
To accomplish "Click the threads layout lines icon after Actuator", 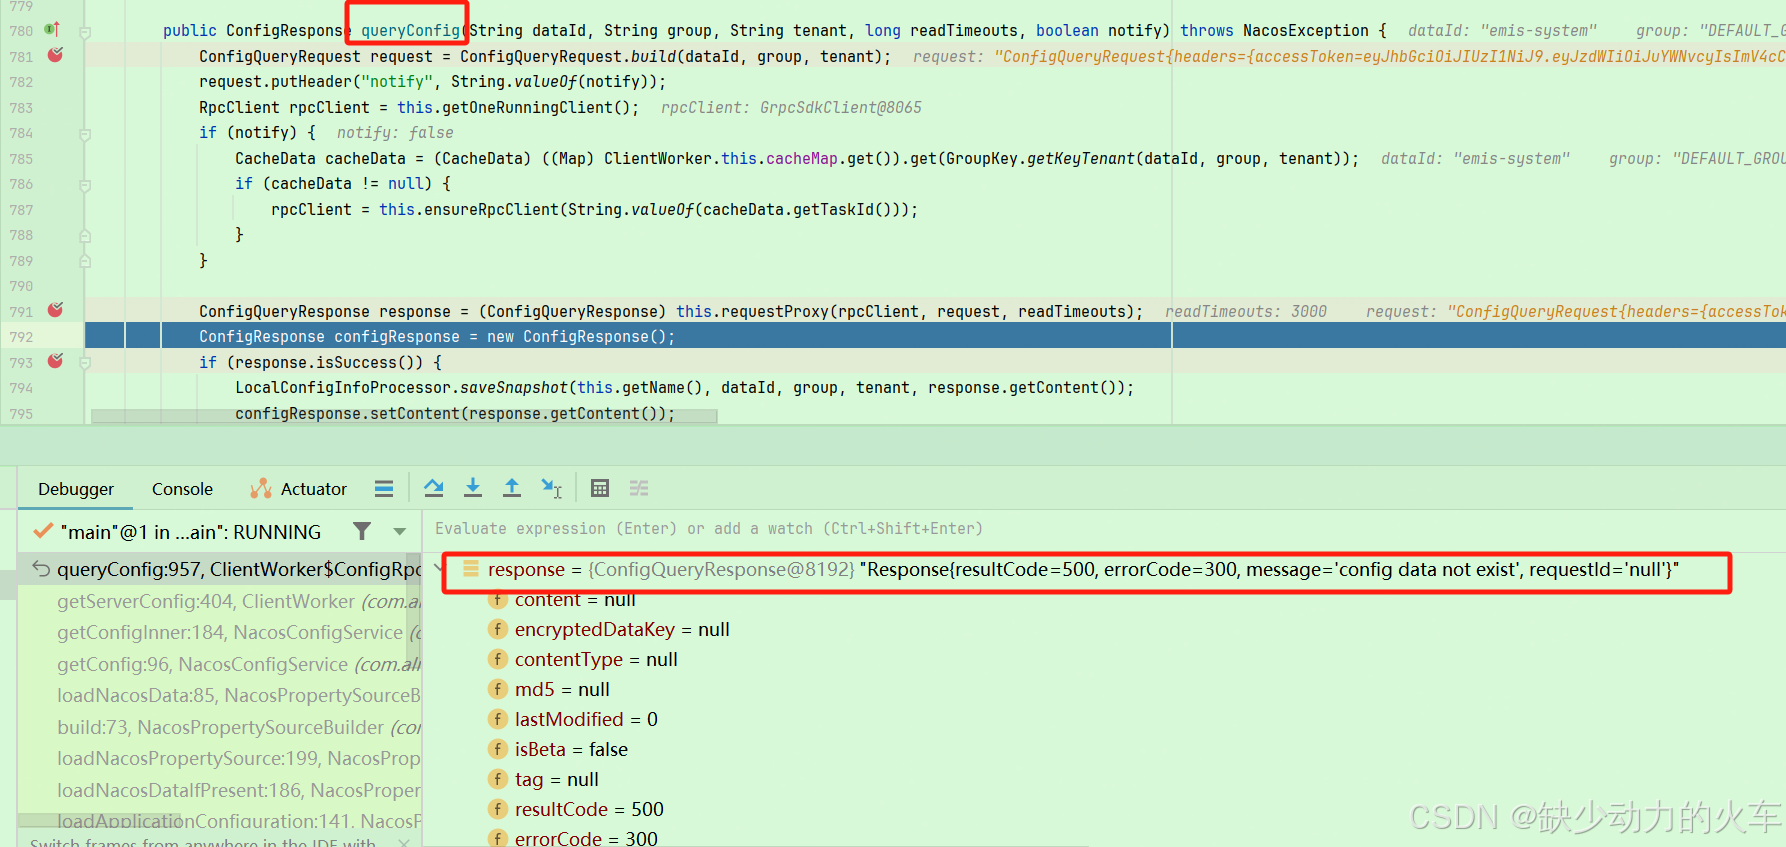I will click(x=384, y=488).
